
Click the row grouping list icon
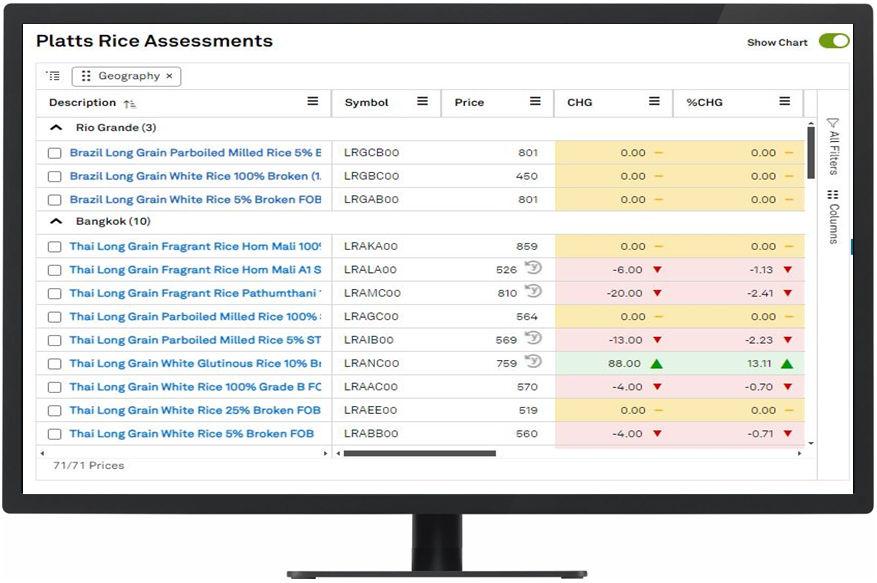coord(53,76)
